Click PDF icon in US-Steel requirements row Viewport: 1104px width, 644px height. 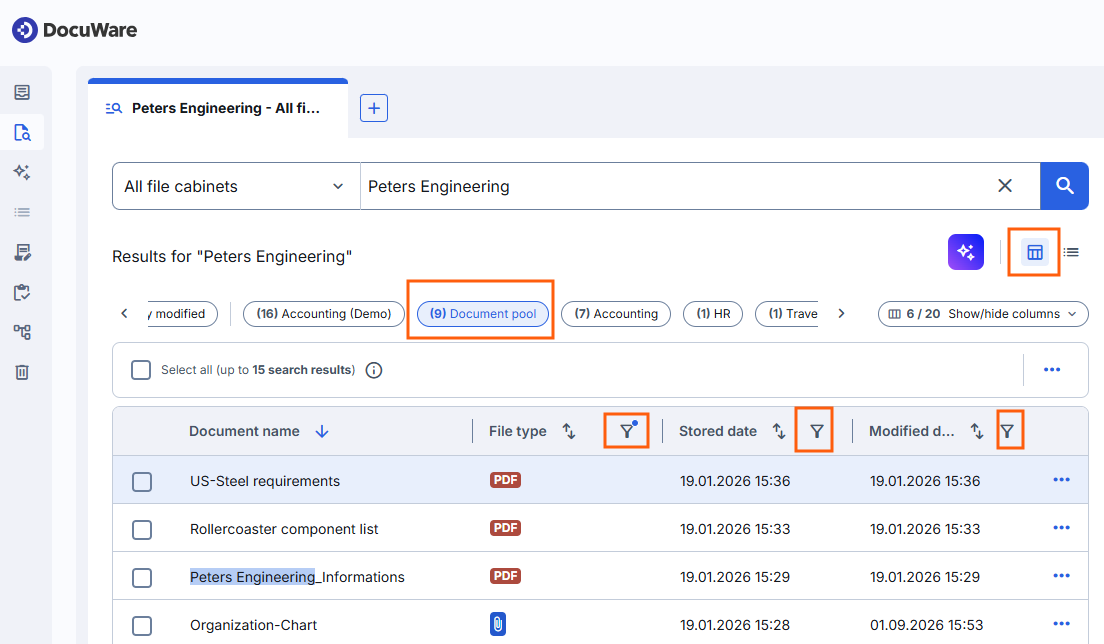(505, 480)
